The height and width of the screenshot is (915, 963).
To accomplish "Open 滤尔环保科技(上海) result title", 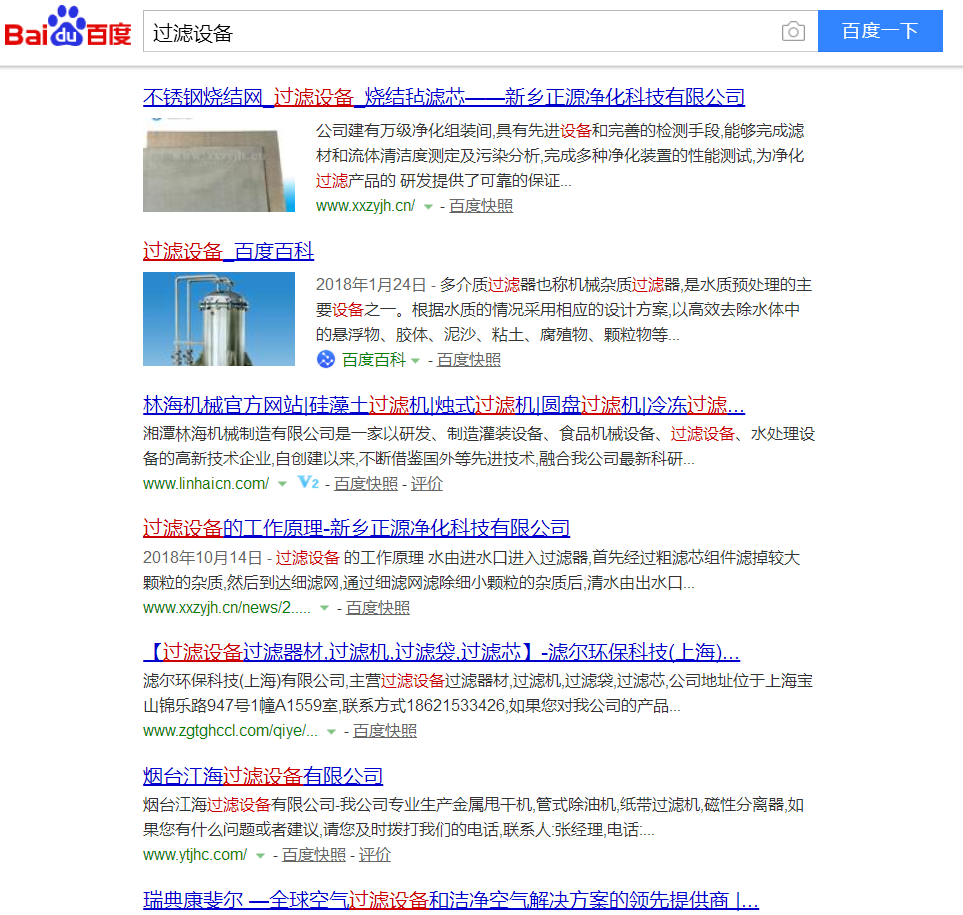I will pyautogui.click(x=441, y=652).
